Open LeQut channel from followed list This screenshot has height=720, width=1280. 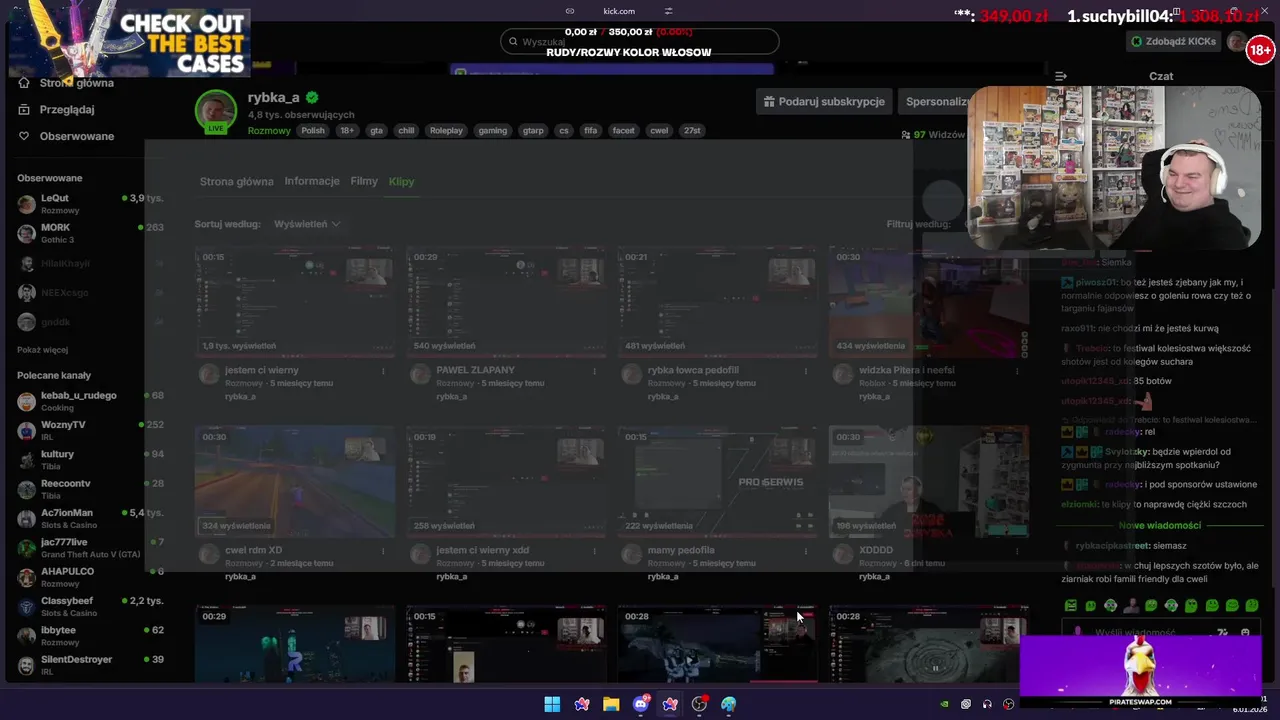click(90, 203)
